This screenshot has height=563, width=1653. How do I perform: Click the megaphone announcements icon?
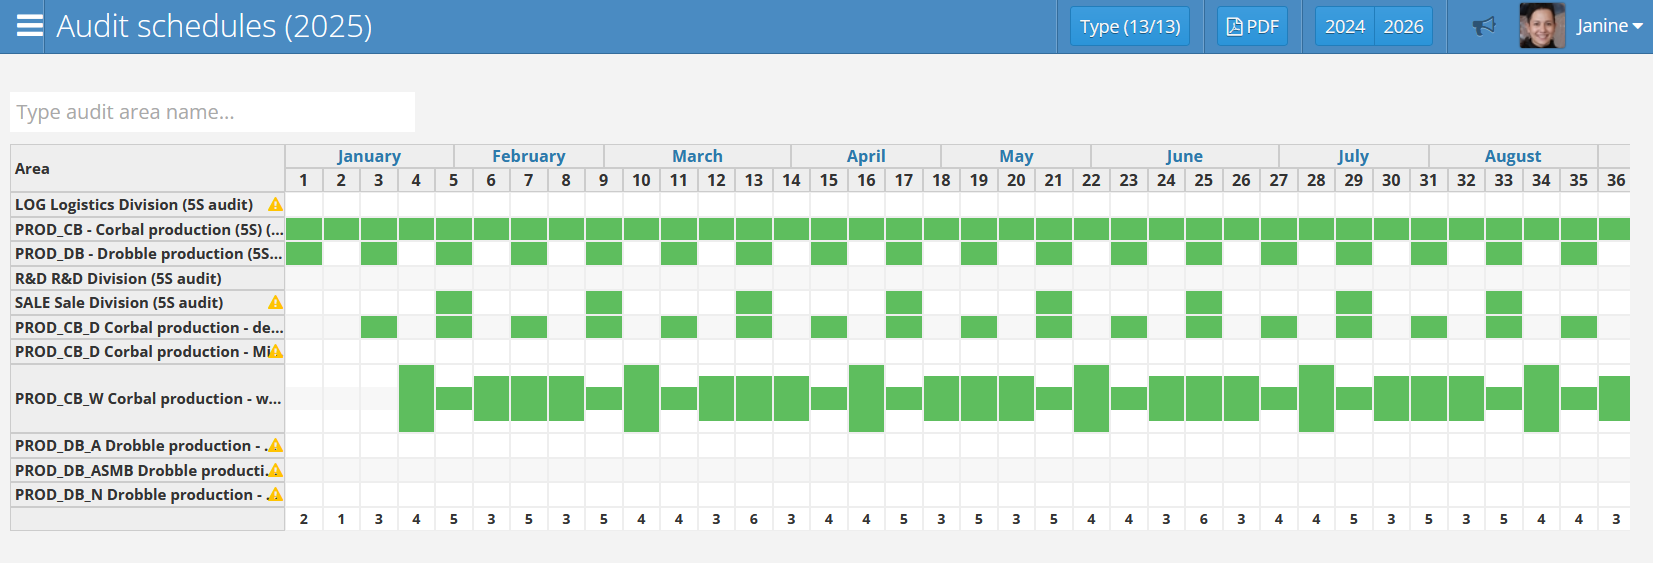pyautogui.click(x=1484, y=26)
